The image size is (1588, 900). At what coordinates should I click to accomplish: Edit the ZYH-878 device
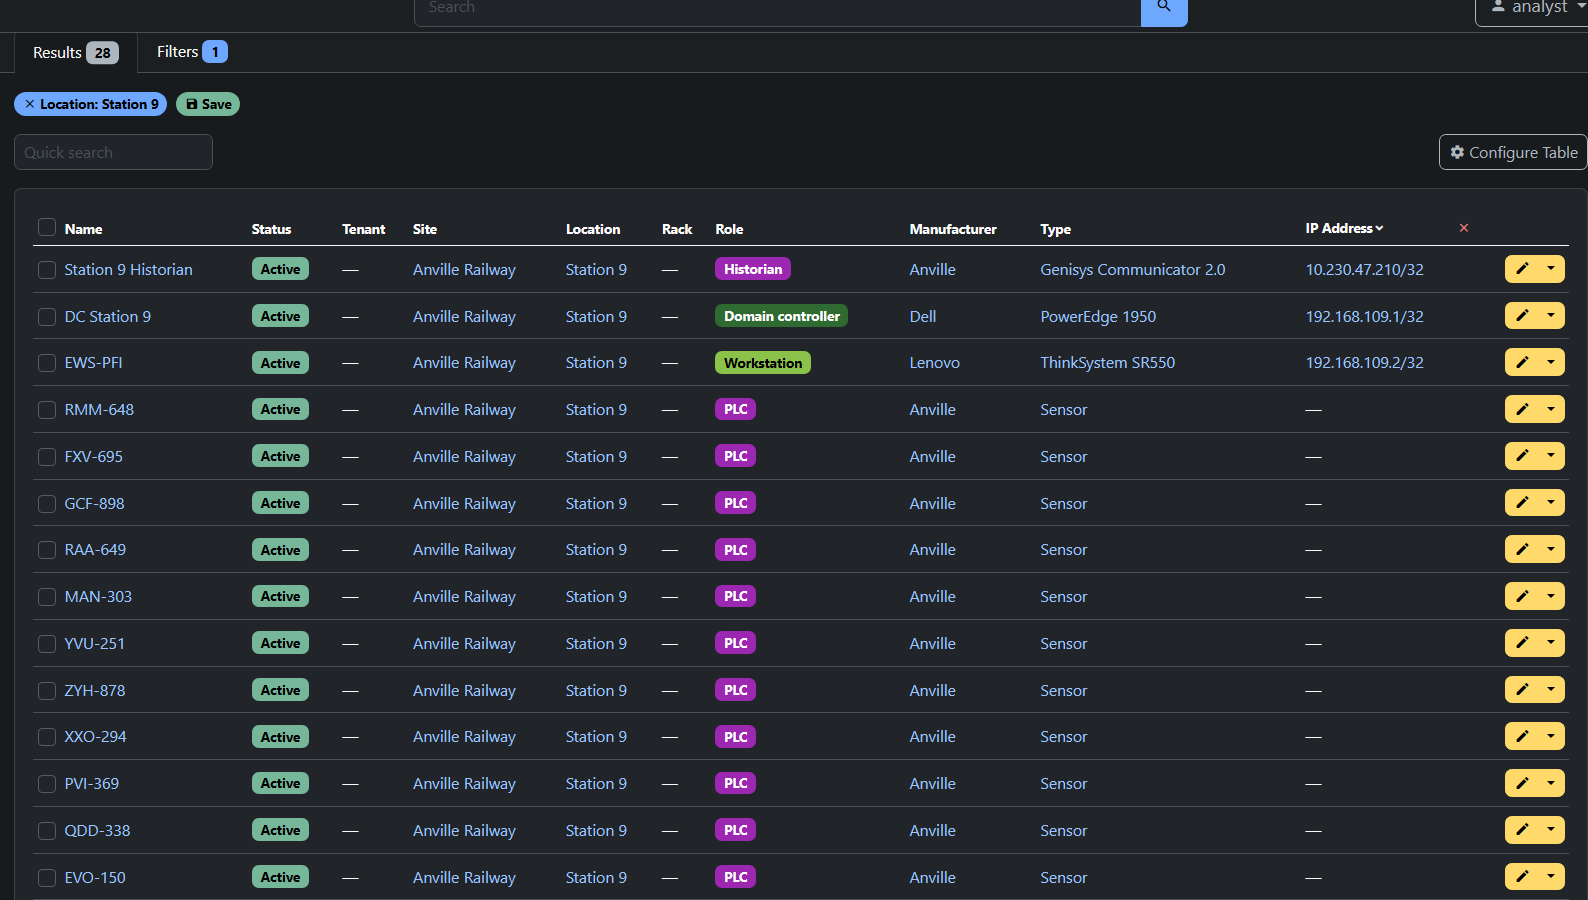point(1522,690)
